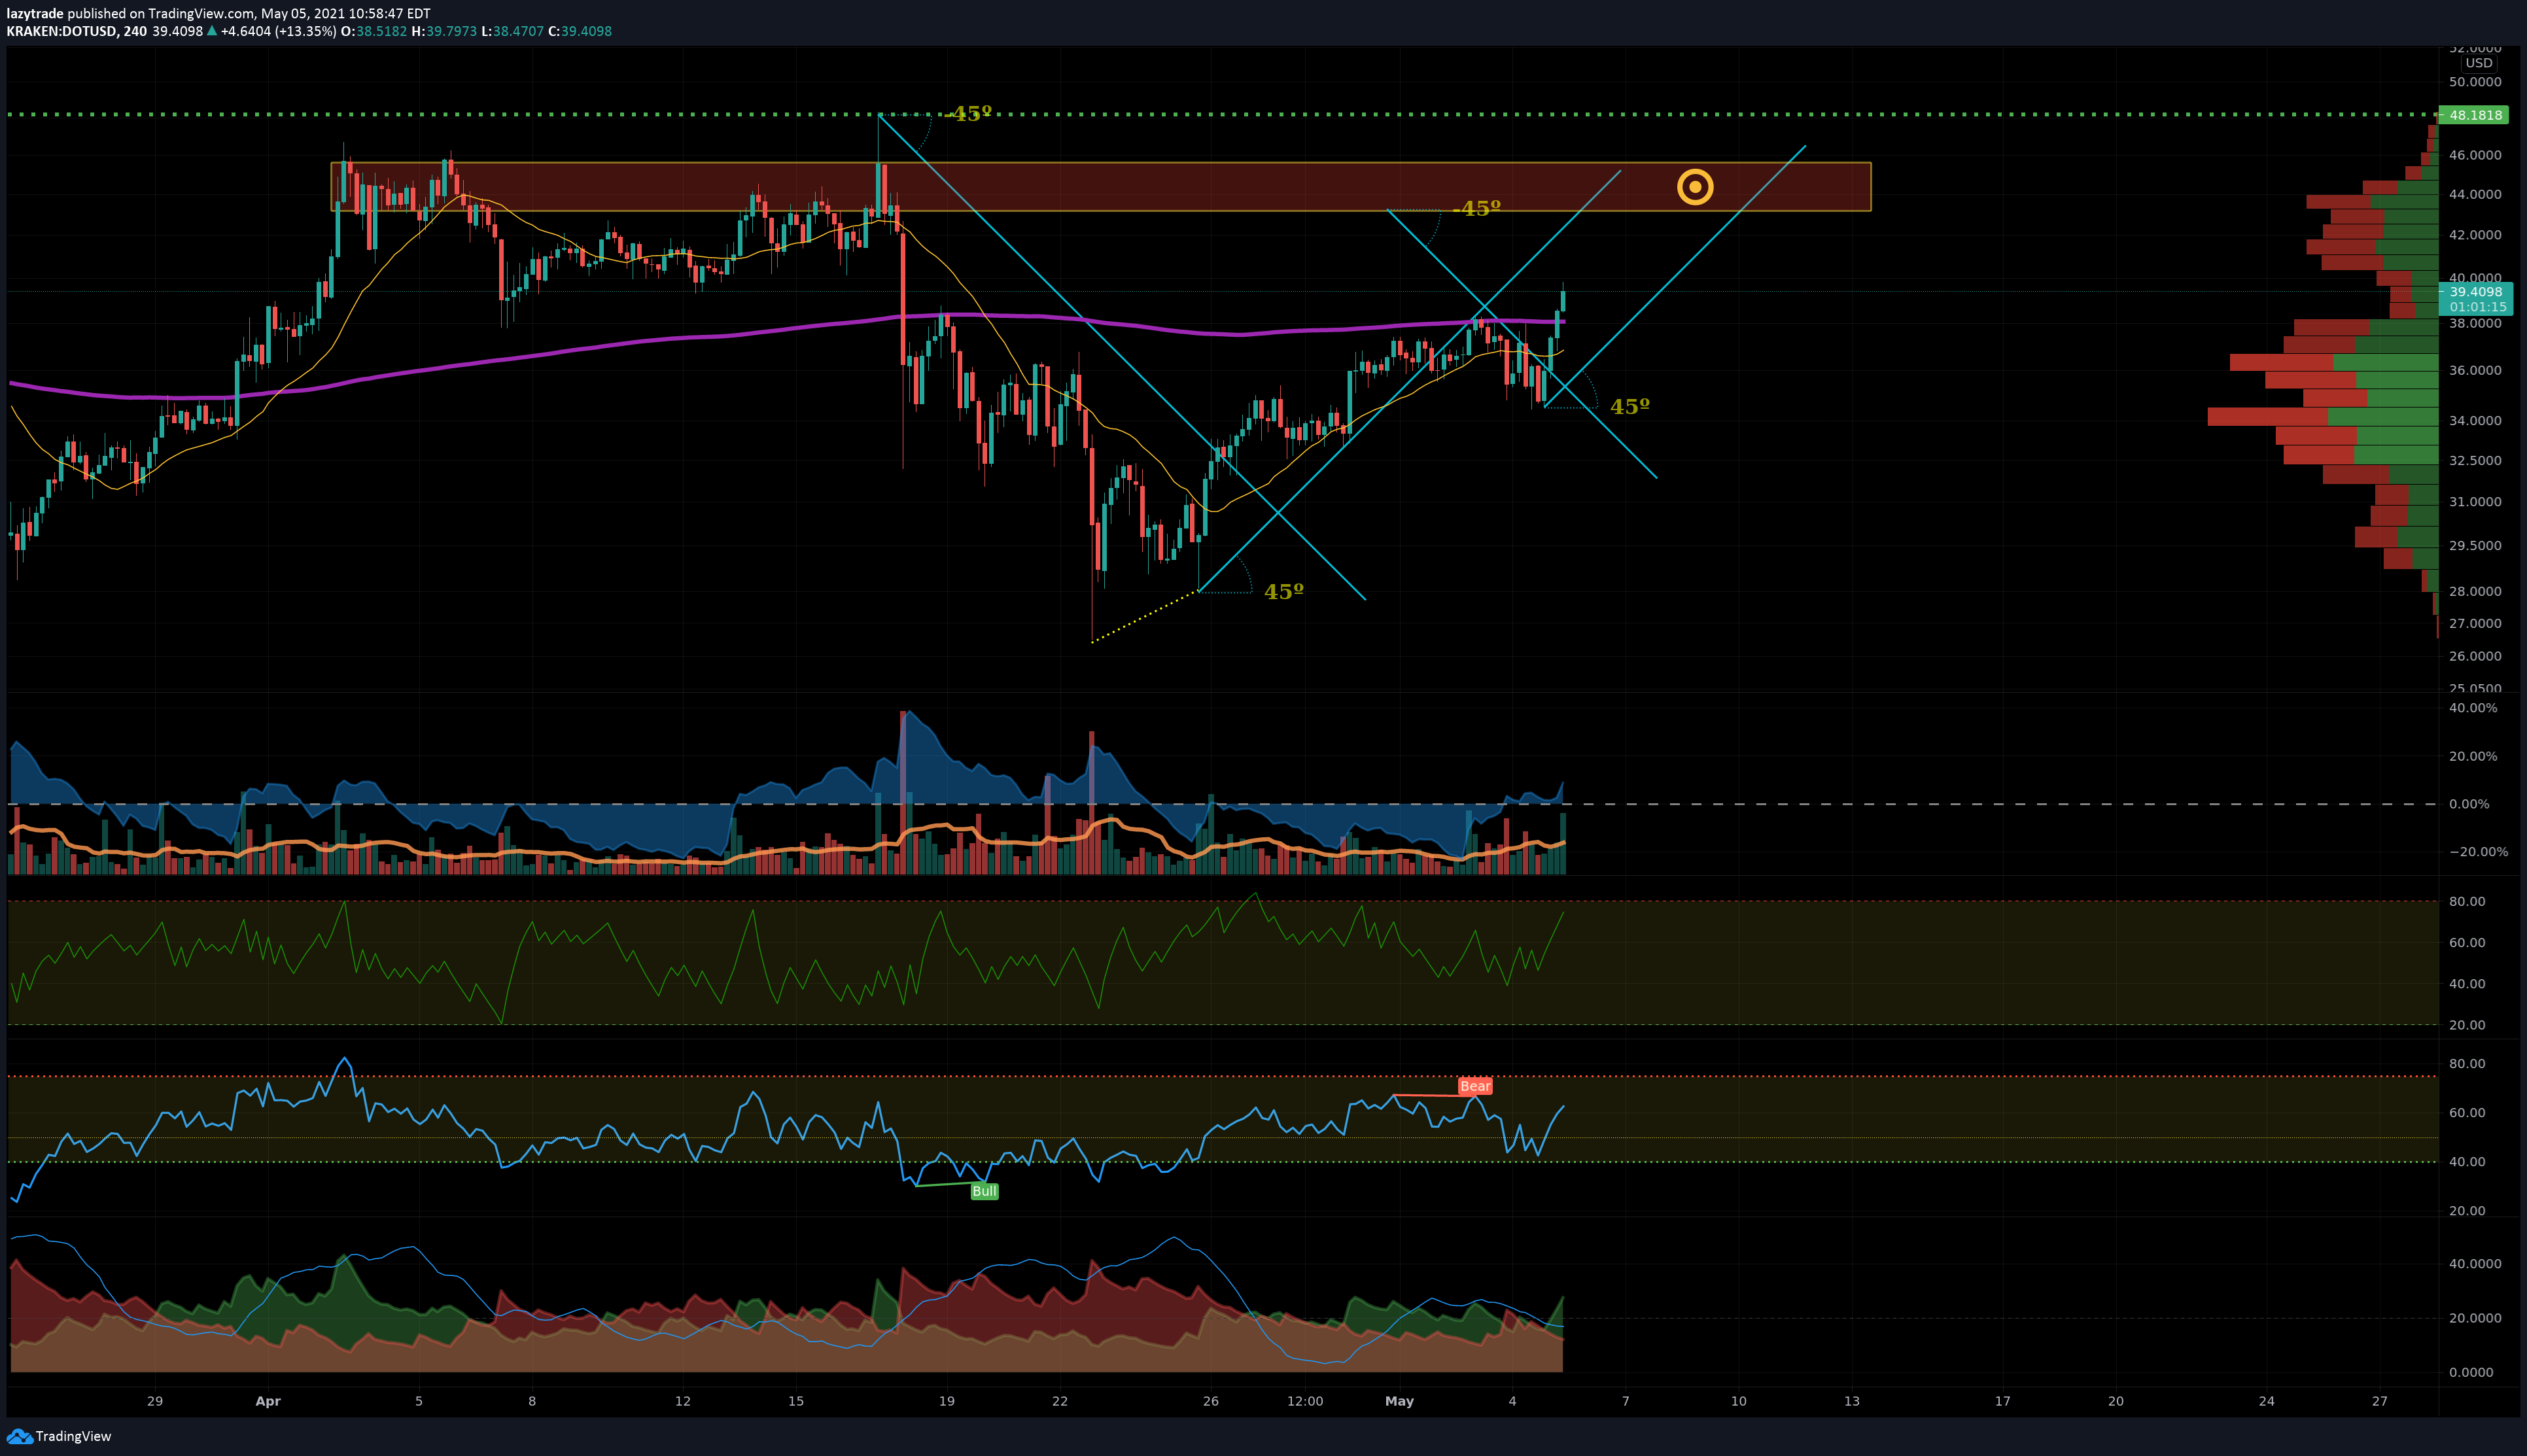Click the -45º label on green dotted line

(968, 114)
